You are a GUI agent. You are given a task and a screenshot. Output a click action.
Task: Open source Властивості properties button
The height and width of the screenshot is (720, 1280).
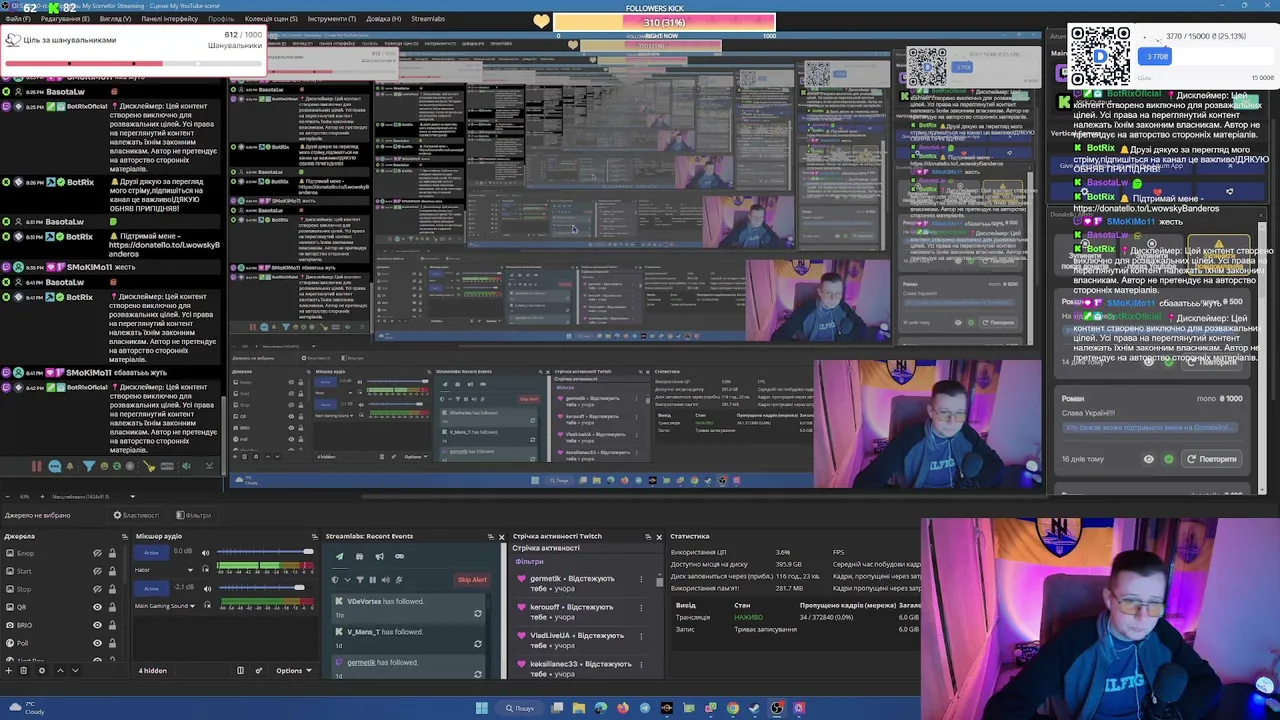click(x=136, y=515)
